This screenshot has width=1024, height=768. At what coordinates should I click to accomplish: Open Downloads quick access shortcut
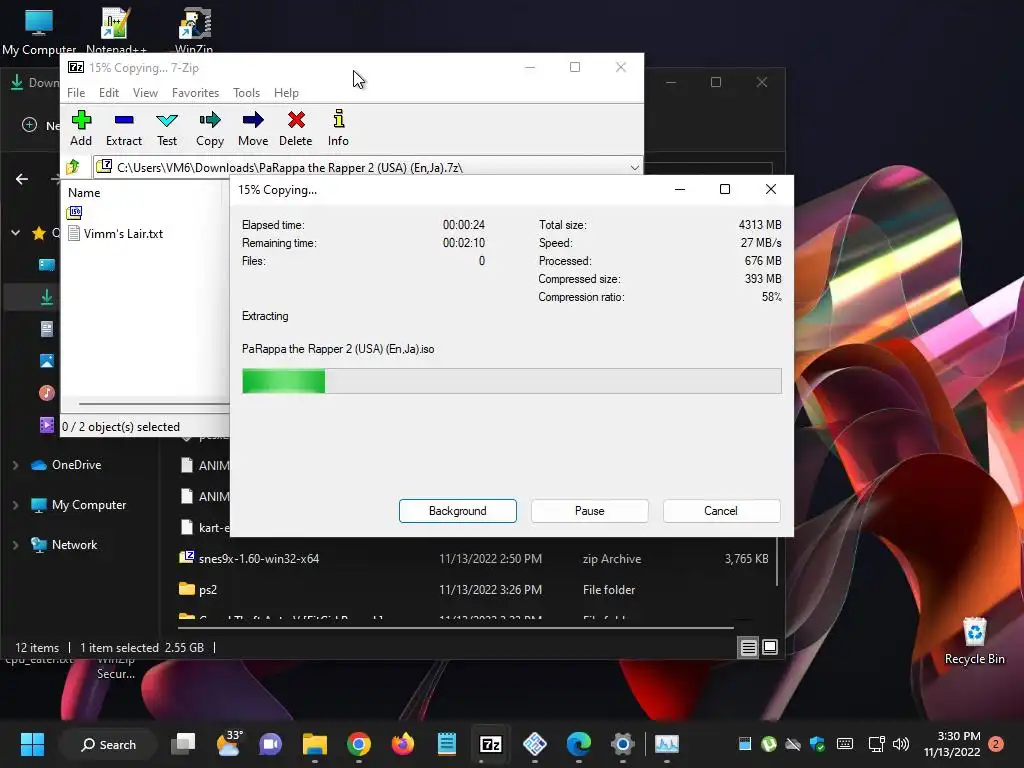point(46,297)
